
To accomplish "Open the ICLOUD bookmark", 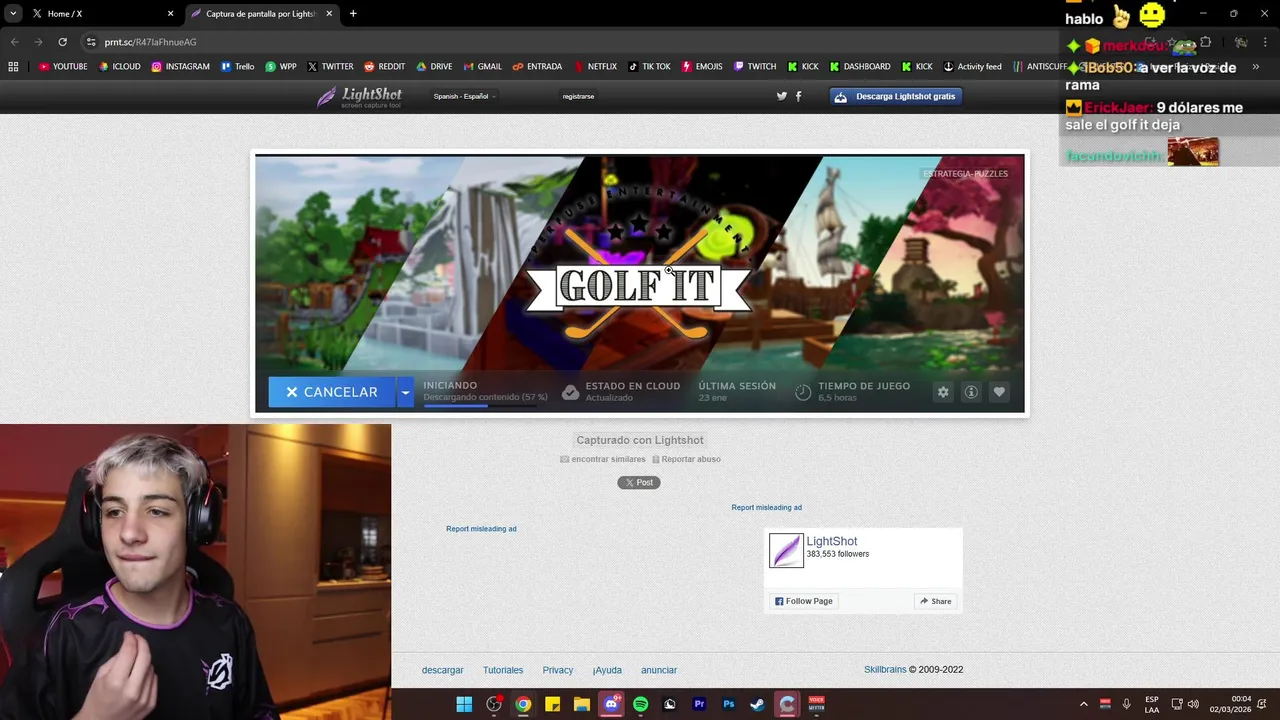I will click(x=120, y=67).
